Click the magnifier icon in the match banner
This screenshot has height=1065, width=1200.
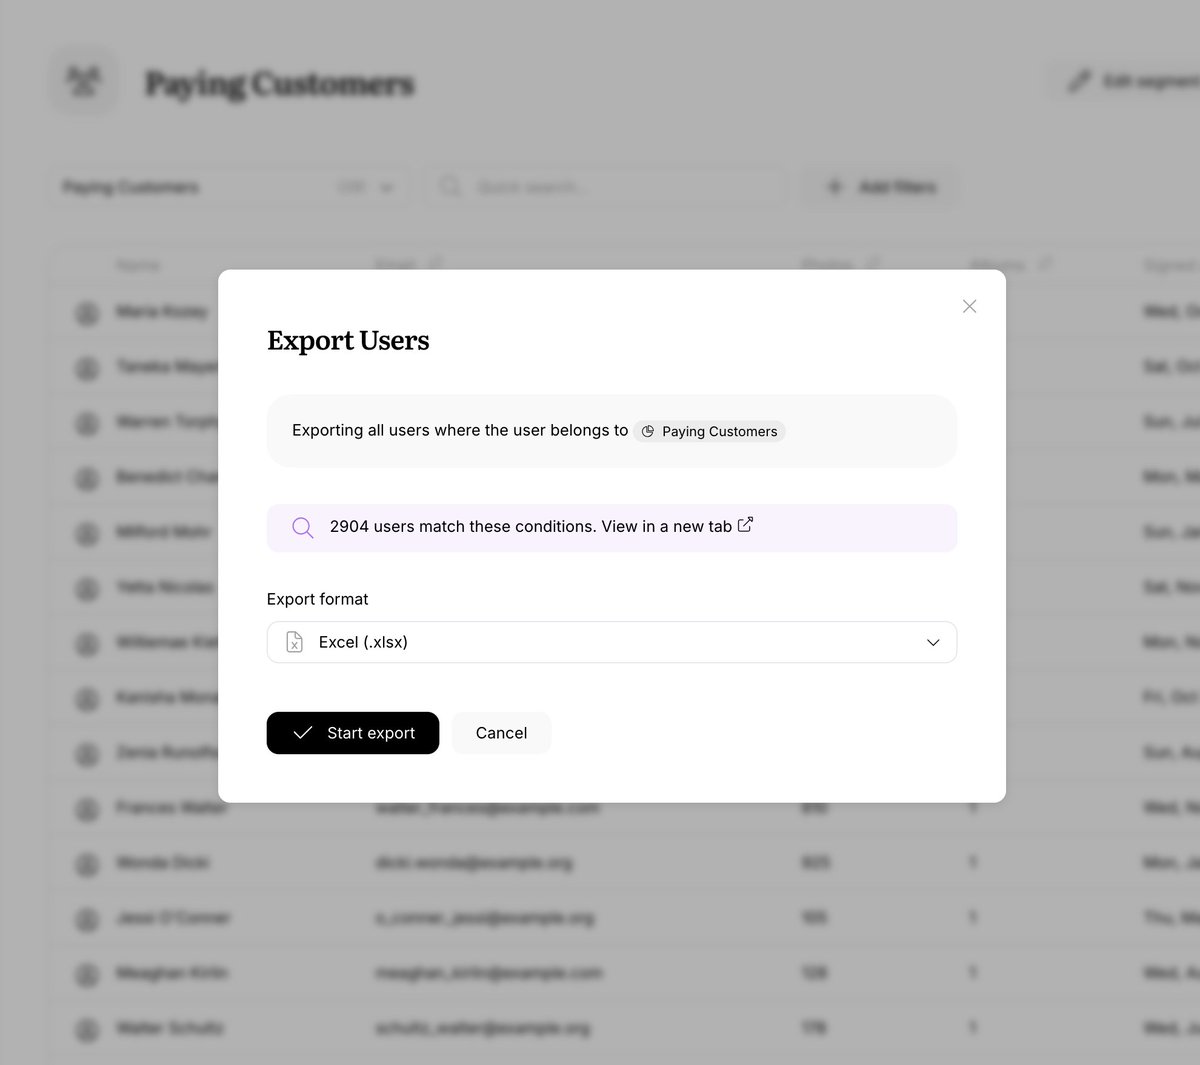point(302,527)
